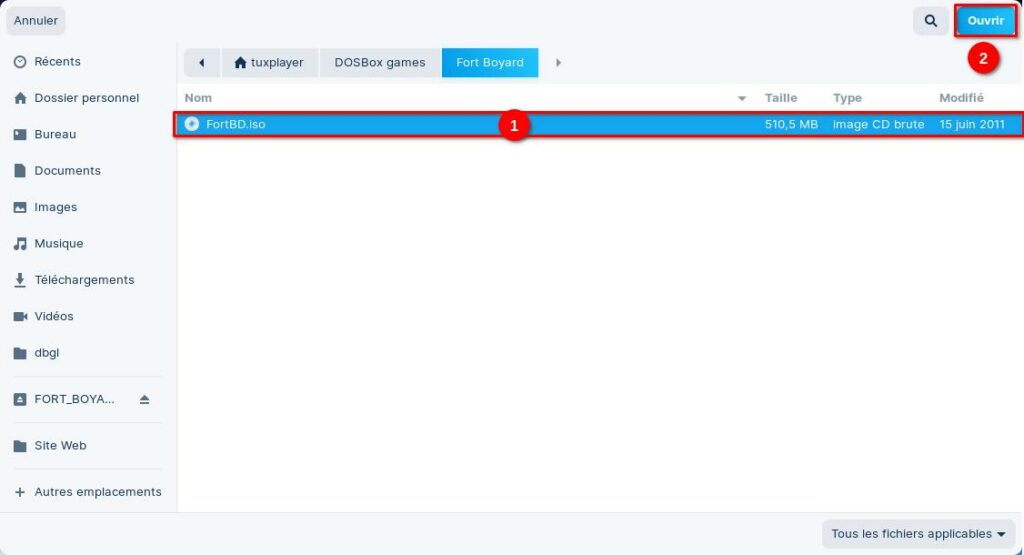Open the file type filter dropdown

click(918, 534)
